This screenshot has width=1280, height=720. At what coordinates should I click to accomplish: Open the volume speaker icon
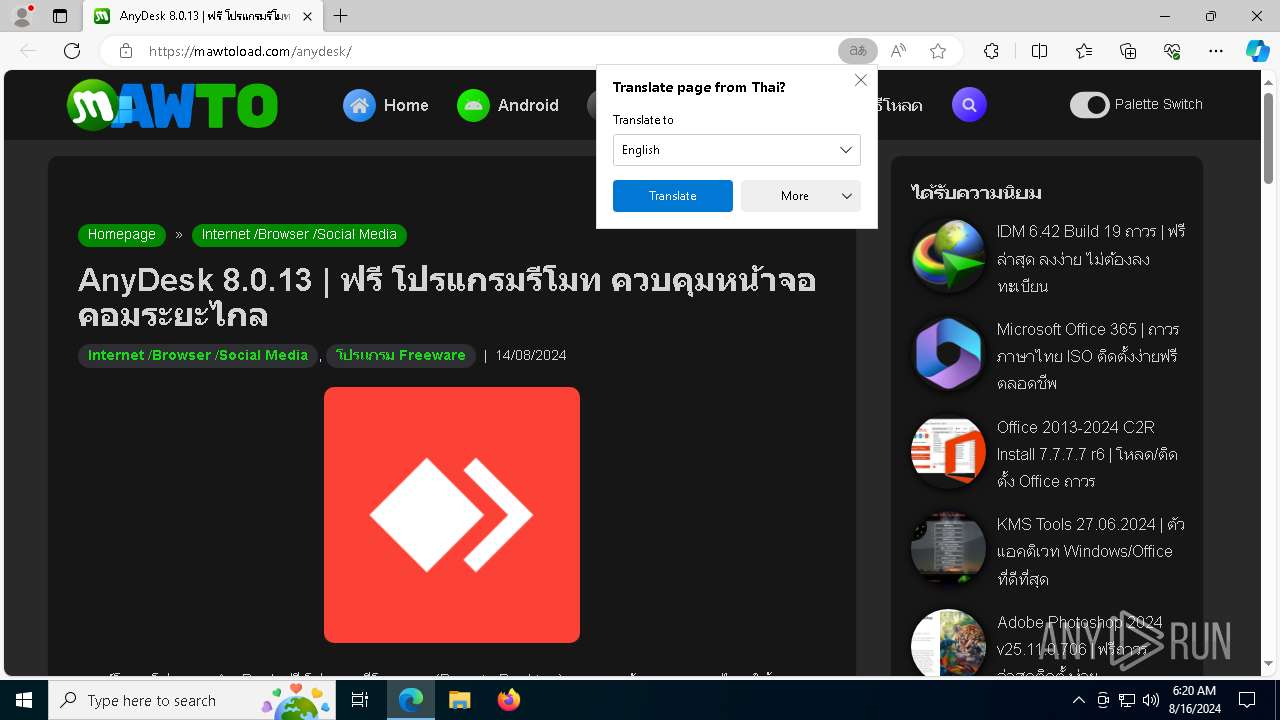pos(1151,701)
